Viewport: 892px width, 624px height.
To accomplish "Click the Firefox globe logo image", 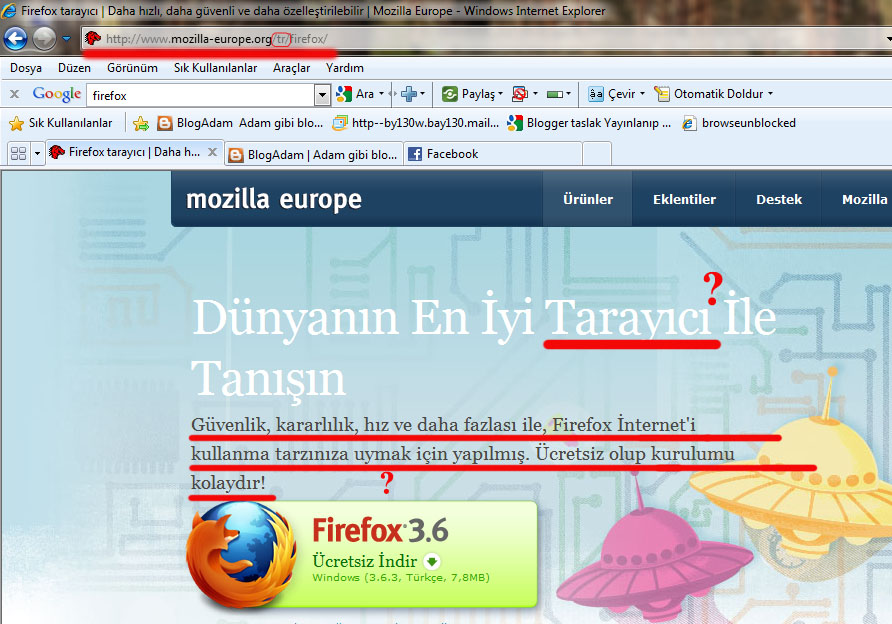I will (x=242, y=556).
